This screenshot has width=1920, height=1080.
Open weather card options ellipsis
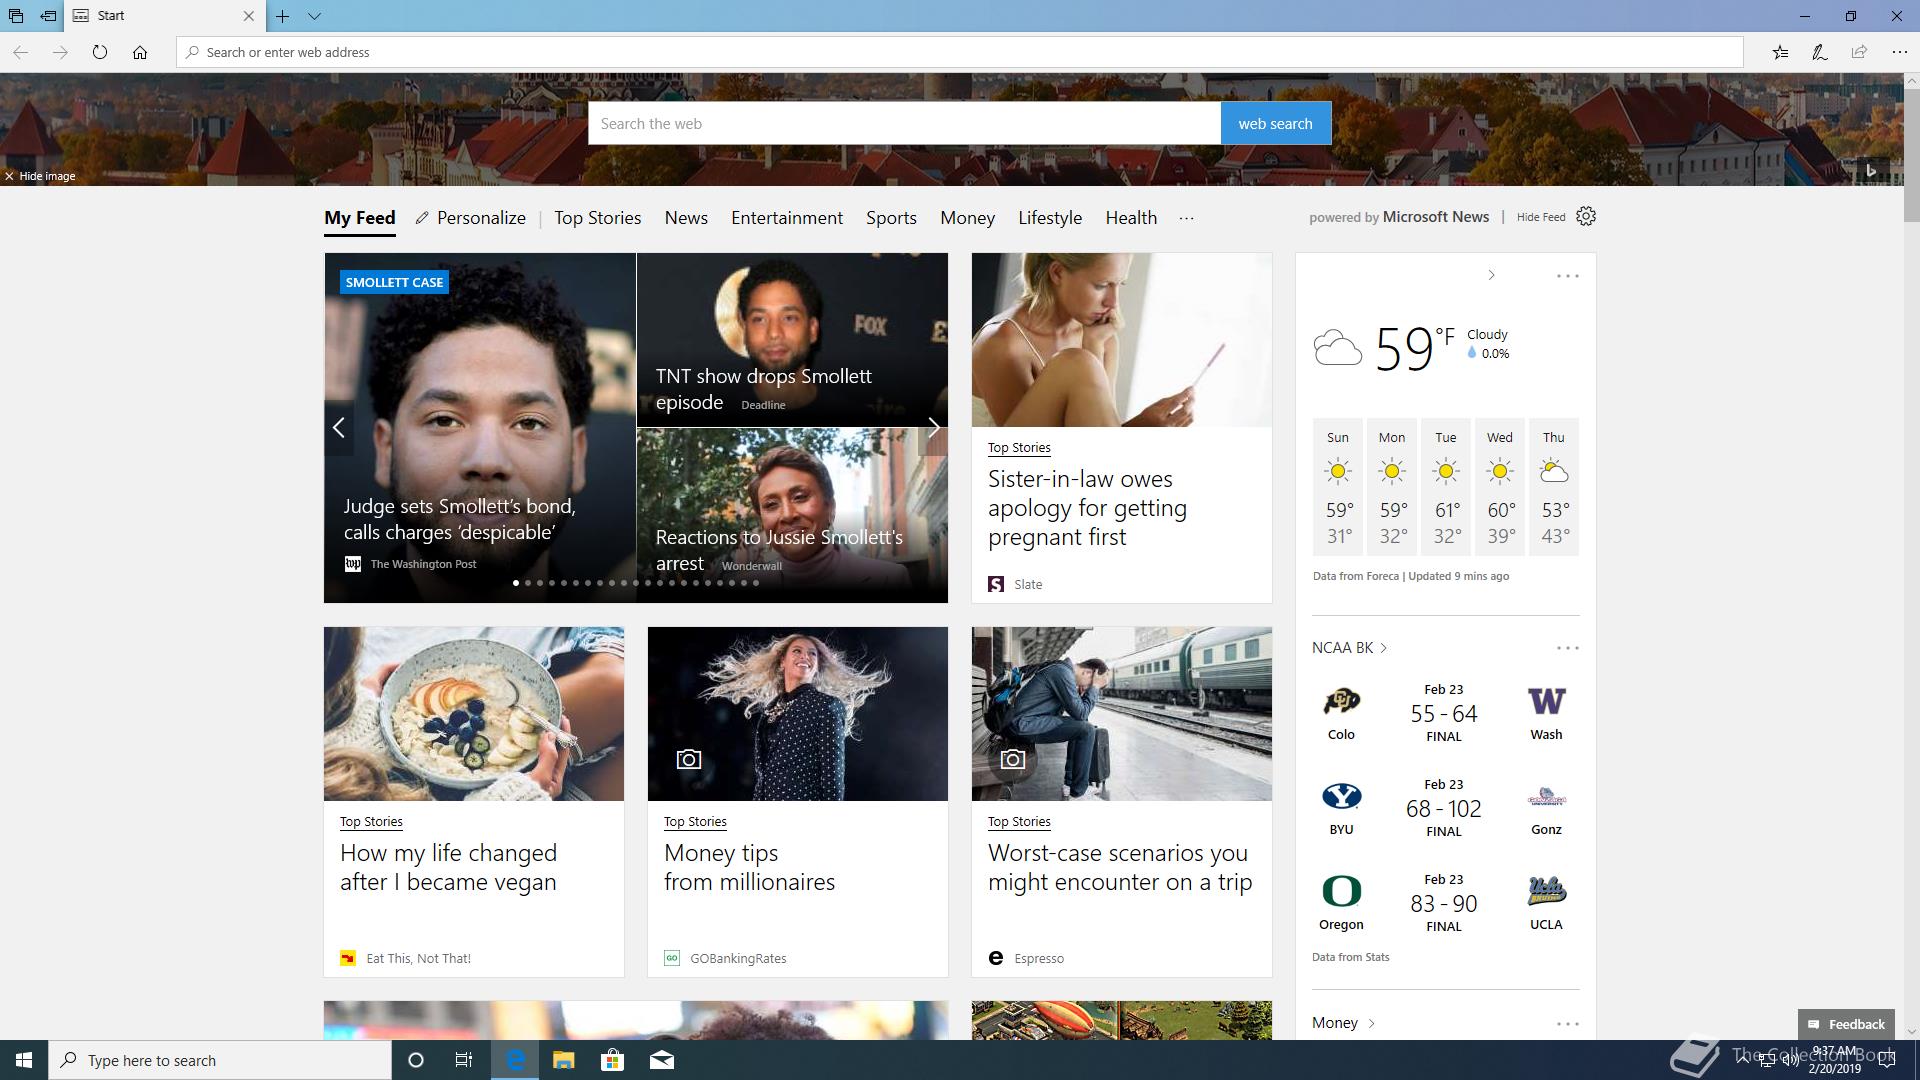1567,276
